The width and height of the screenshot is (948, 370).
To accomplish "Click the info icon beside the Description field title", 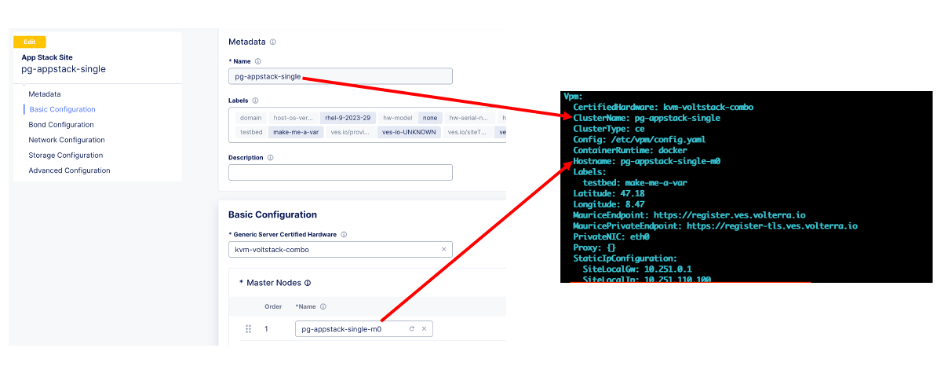I will pyautogui.click(x=270, y=157).
